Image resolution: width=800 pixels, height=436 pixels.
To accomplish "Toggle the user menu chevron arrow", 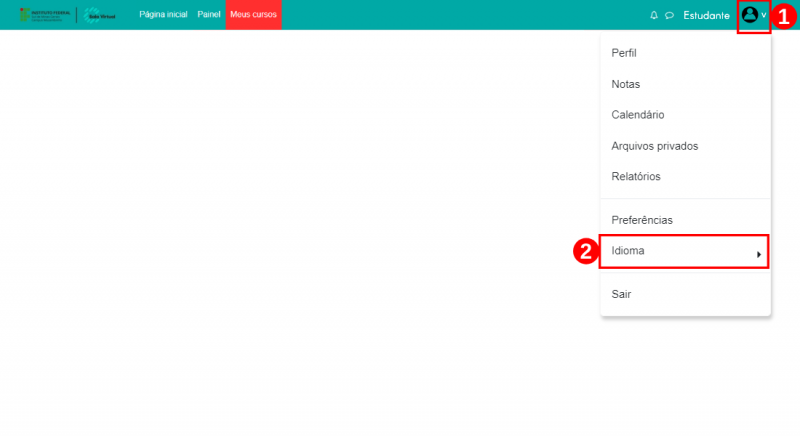I will pyautogui.click(x=764, y=15).
